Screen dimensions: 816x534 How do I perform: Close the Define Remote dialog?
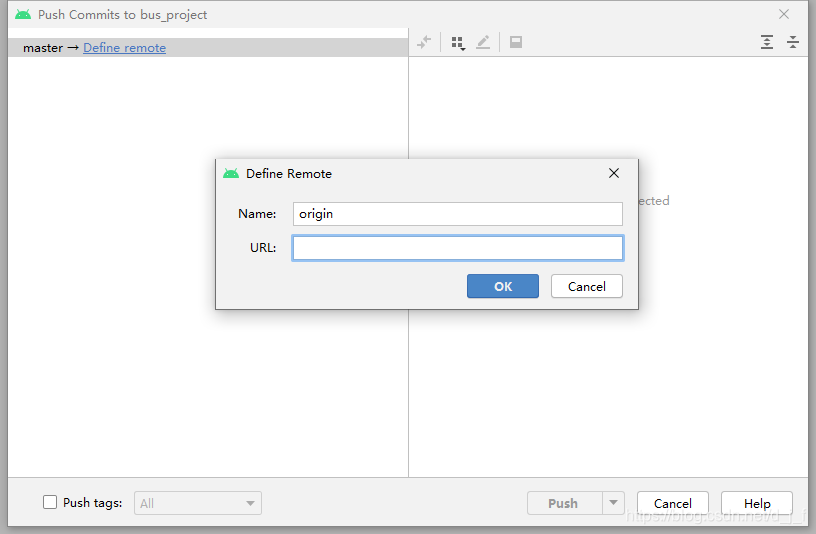pyautogui.click(x=614, y=173)
